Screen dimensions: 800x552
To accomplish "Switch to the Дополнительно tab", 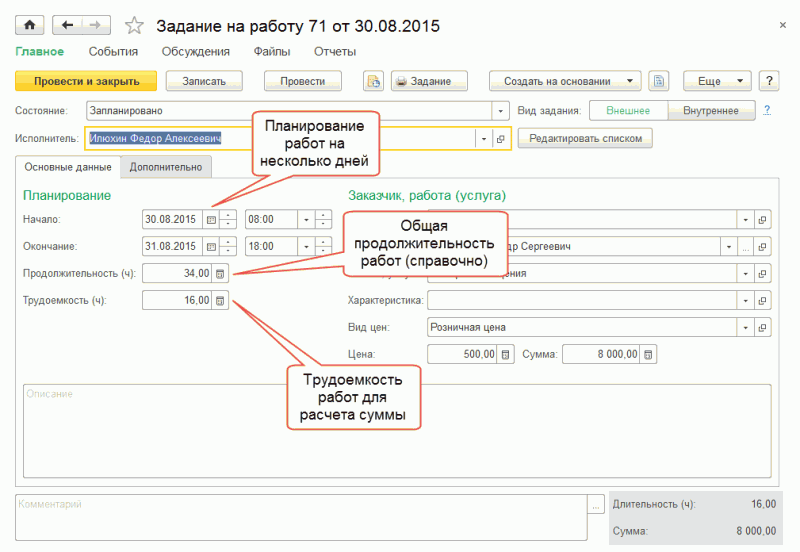I will pyautogui.click(x=166, y=168).
